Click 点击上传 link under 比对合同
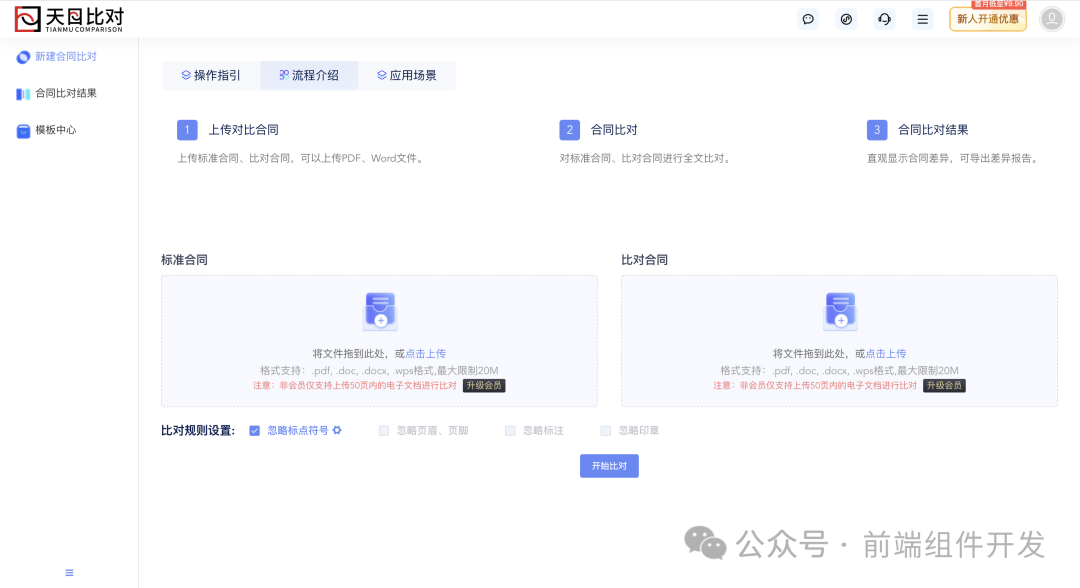The height and width of the screenshot is (588, 1080). (886, 353)
